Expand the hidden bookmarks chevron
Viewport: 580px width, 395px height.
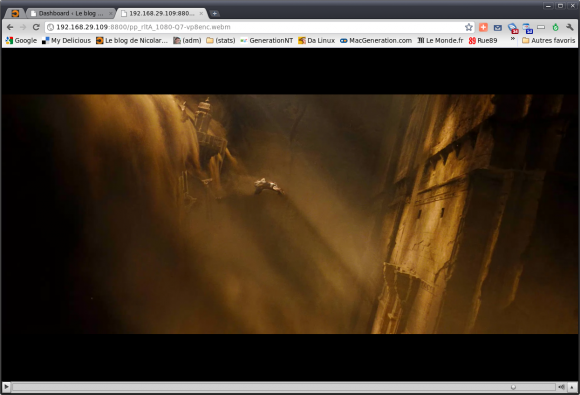[x=513, y=38]
